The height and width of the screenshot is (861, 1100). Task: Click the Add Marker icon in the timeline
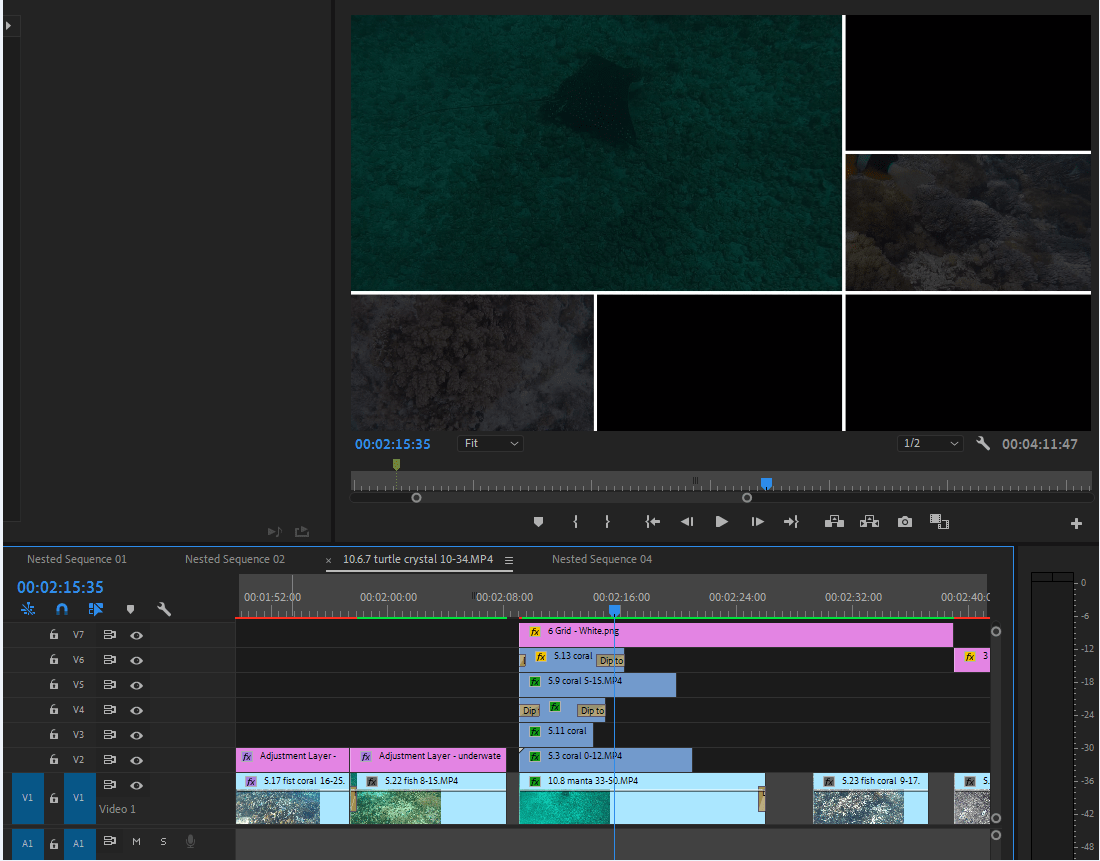pyautogui.click(x=130, y=608)
